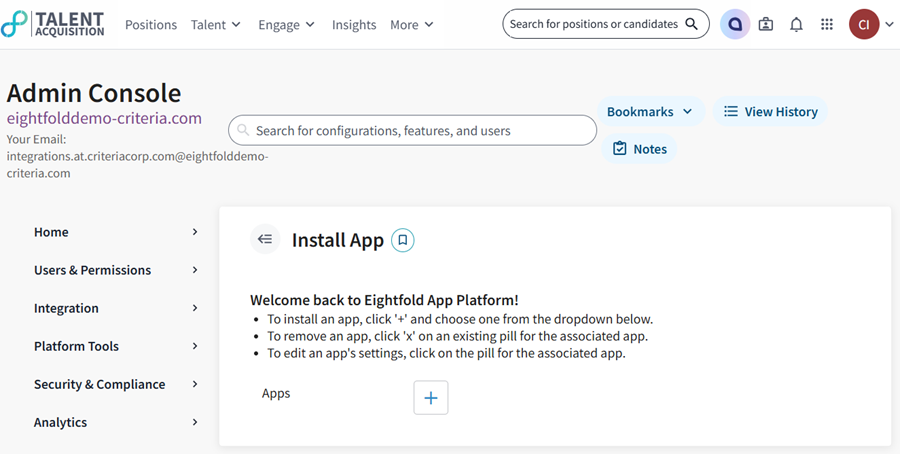Image resolution: width=900 pixels, height=454 pixels.
Task: Click the configurations search field
Action: pyautogui.click(x=412, y=130)
